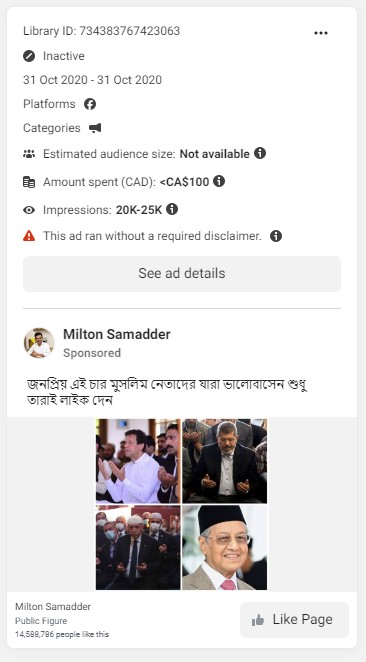Select the Library ID text
Viewport: 366px width, 662px height.
[101, 31]
